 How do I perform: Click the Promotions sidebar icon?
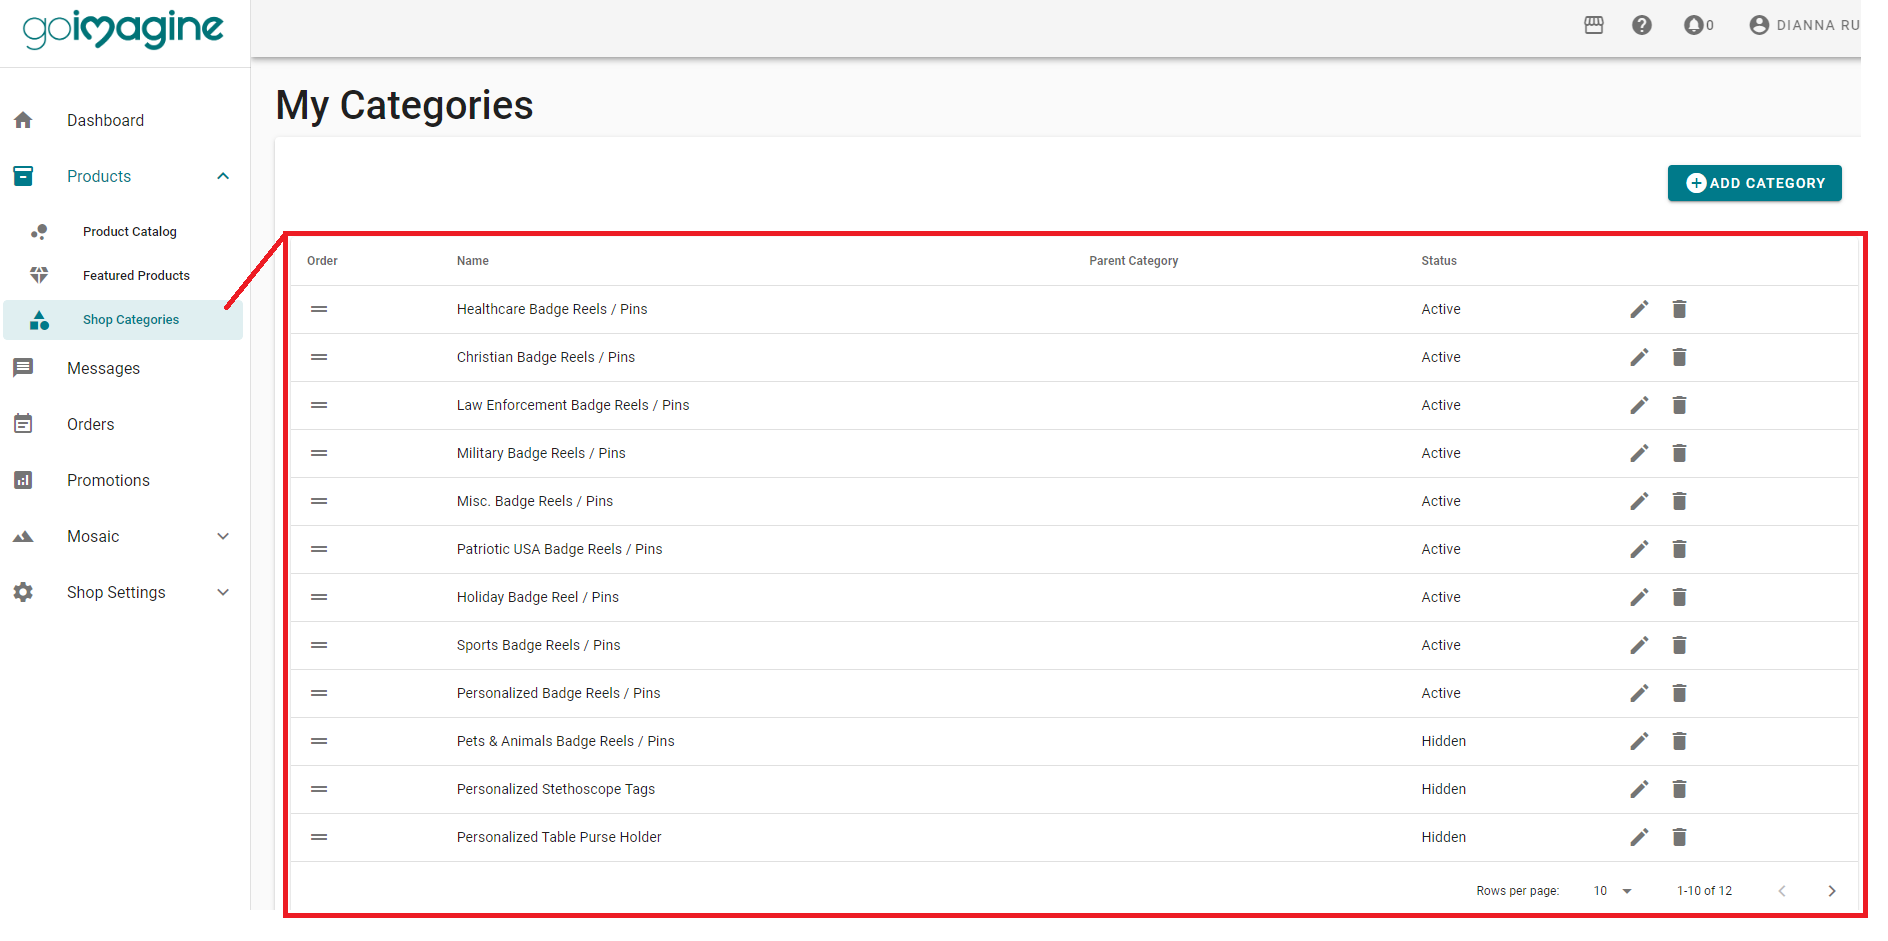[23, 480]
